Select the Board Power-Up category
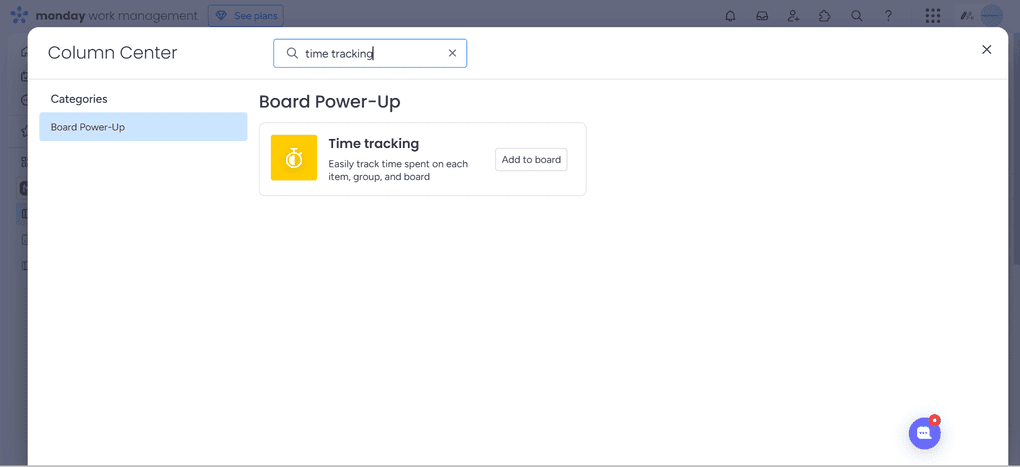The width and height of the screenshot is (1020, 467). 143,127
